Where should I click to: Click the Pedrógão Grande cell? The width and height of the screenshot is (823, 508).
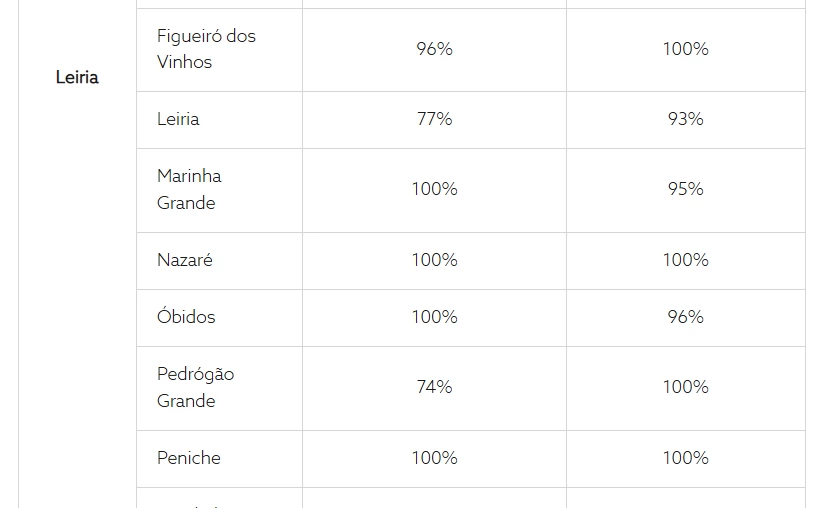(195, 387)
